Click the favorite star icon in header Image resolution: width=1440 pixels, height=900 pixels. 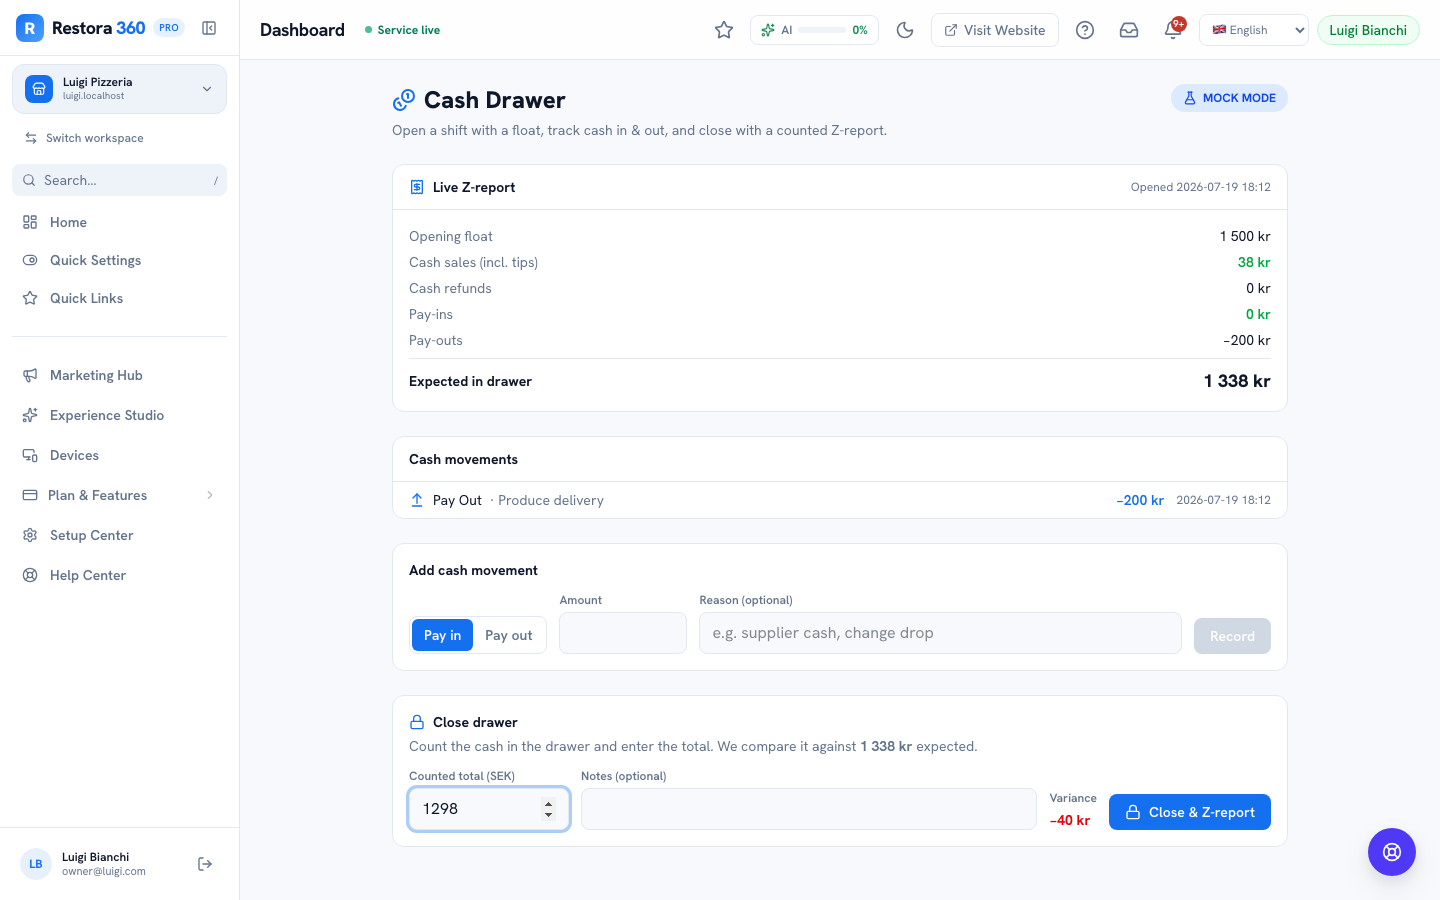pos(724,30)
